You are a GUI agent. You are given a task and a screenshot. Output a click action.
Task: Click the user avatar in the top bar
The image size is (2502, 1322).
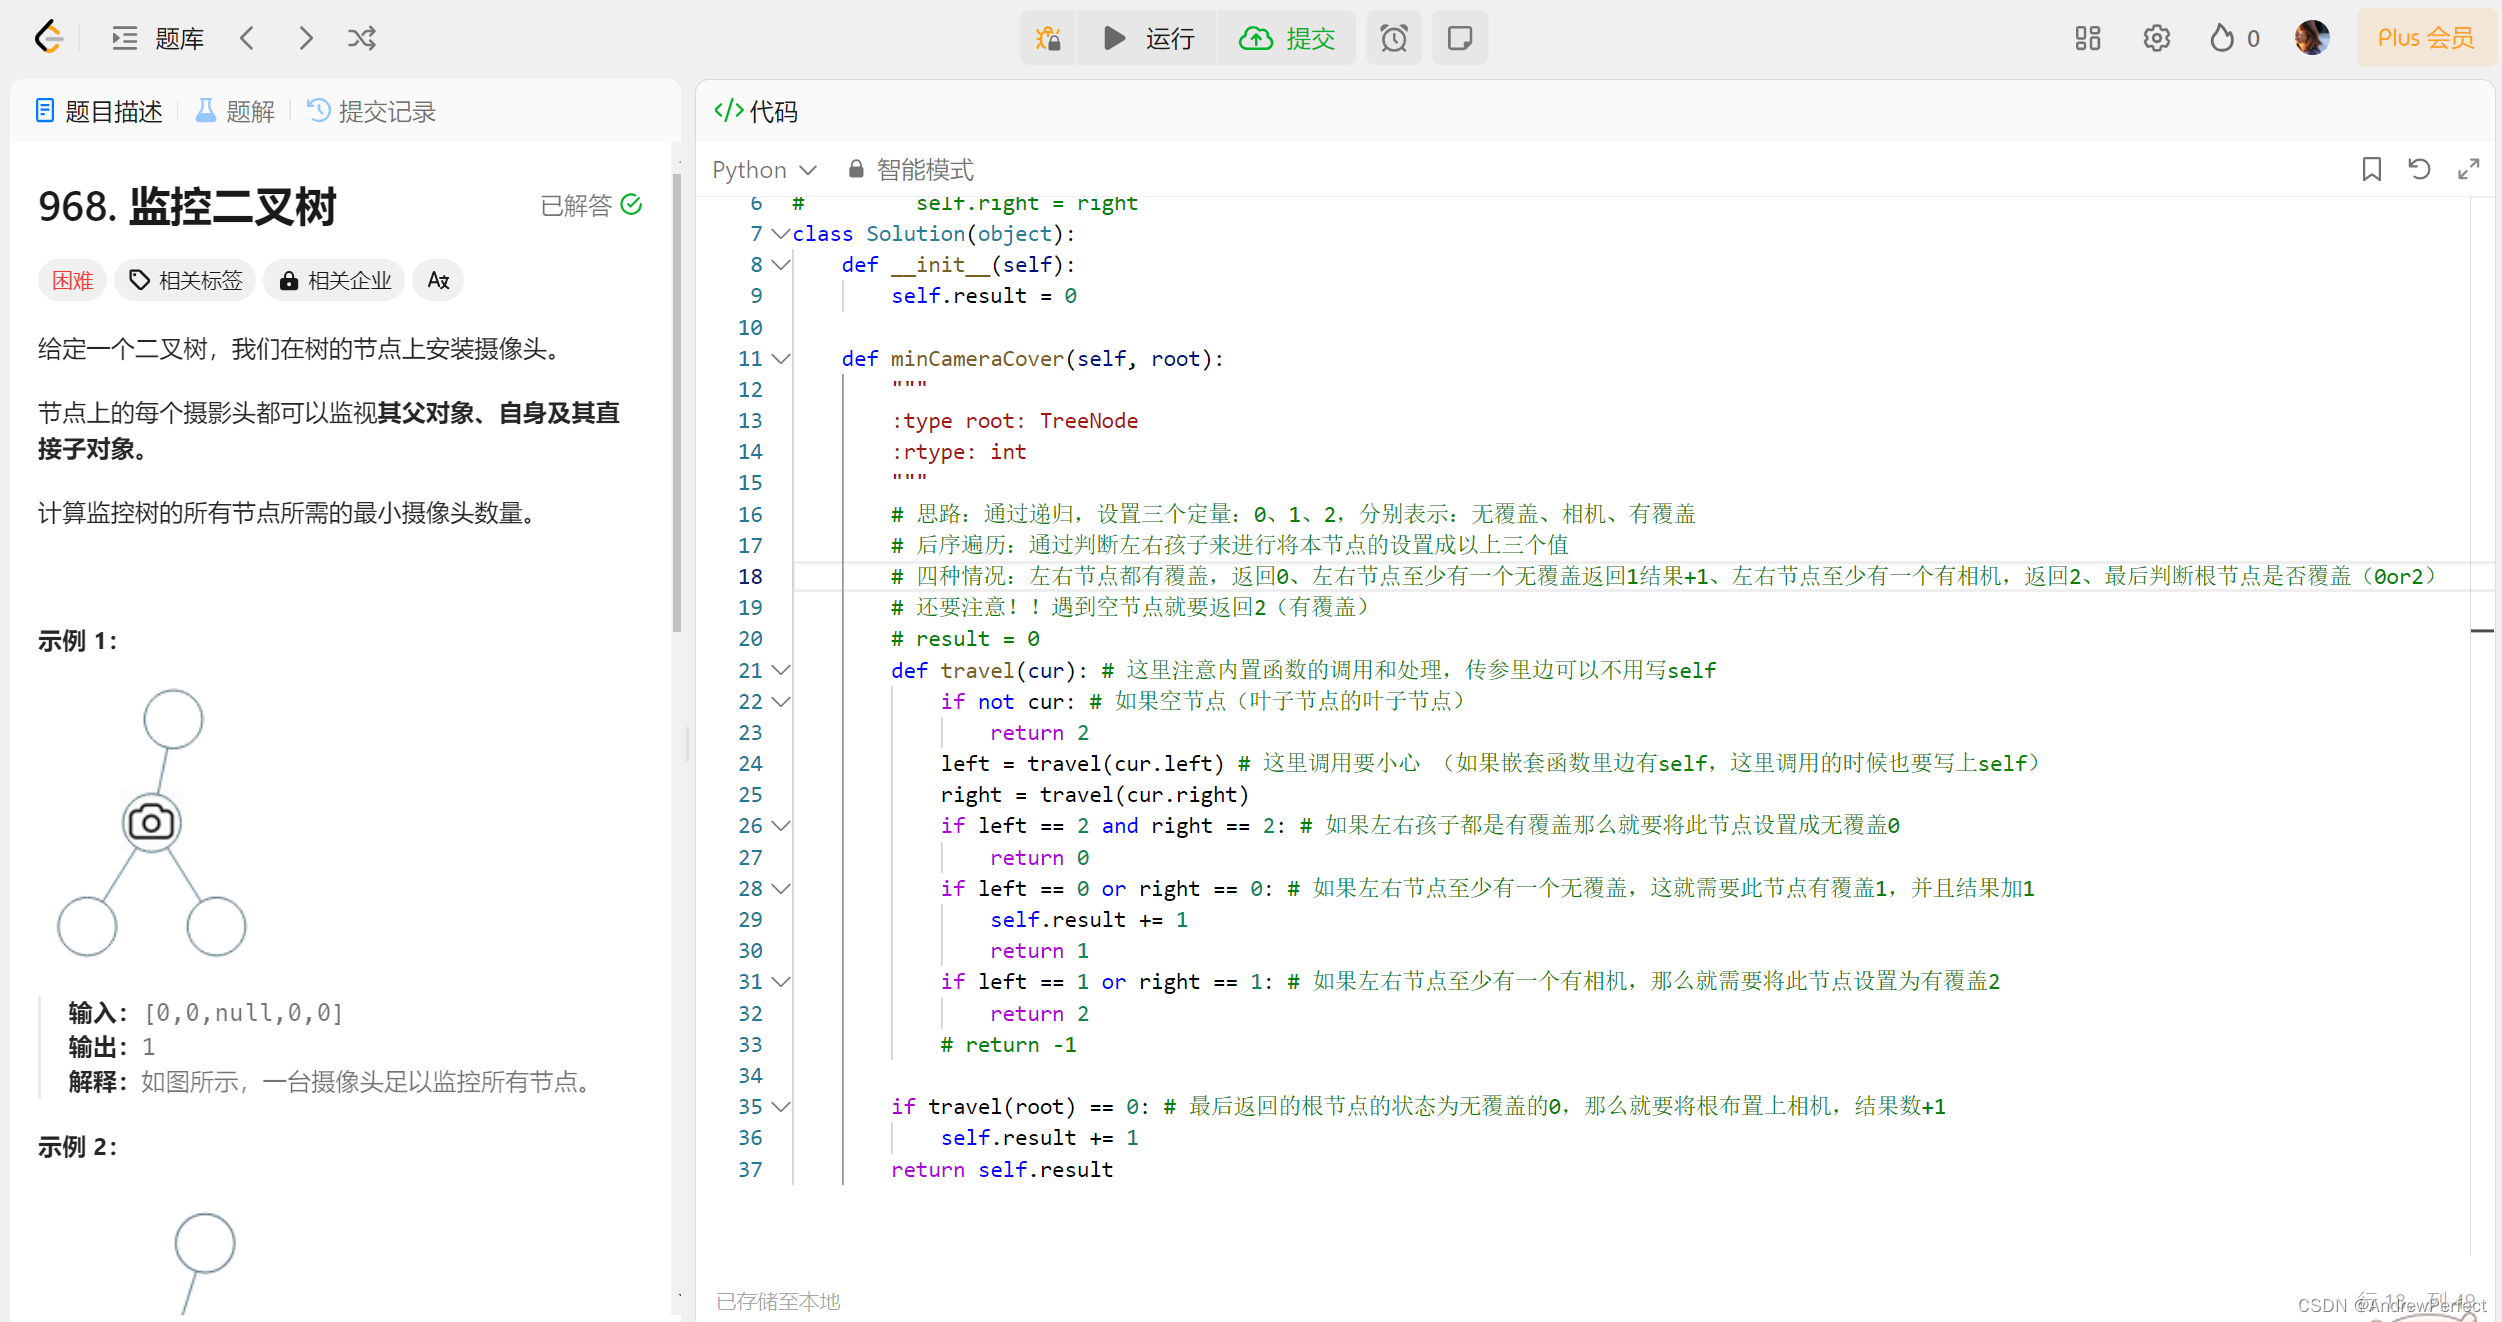point(2313,38)
